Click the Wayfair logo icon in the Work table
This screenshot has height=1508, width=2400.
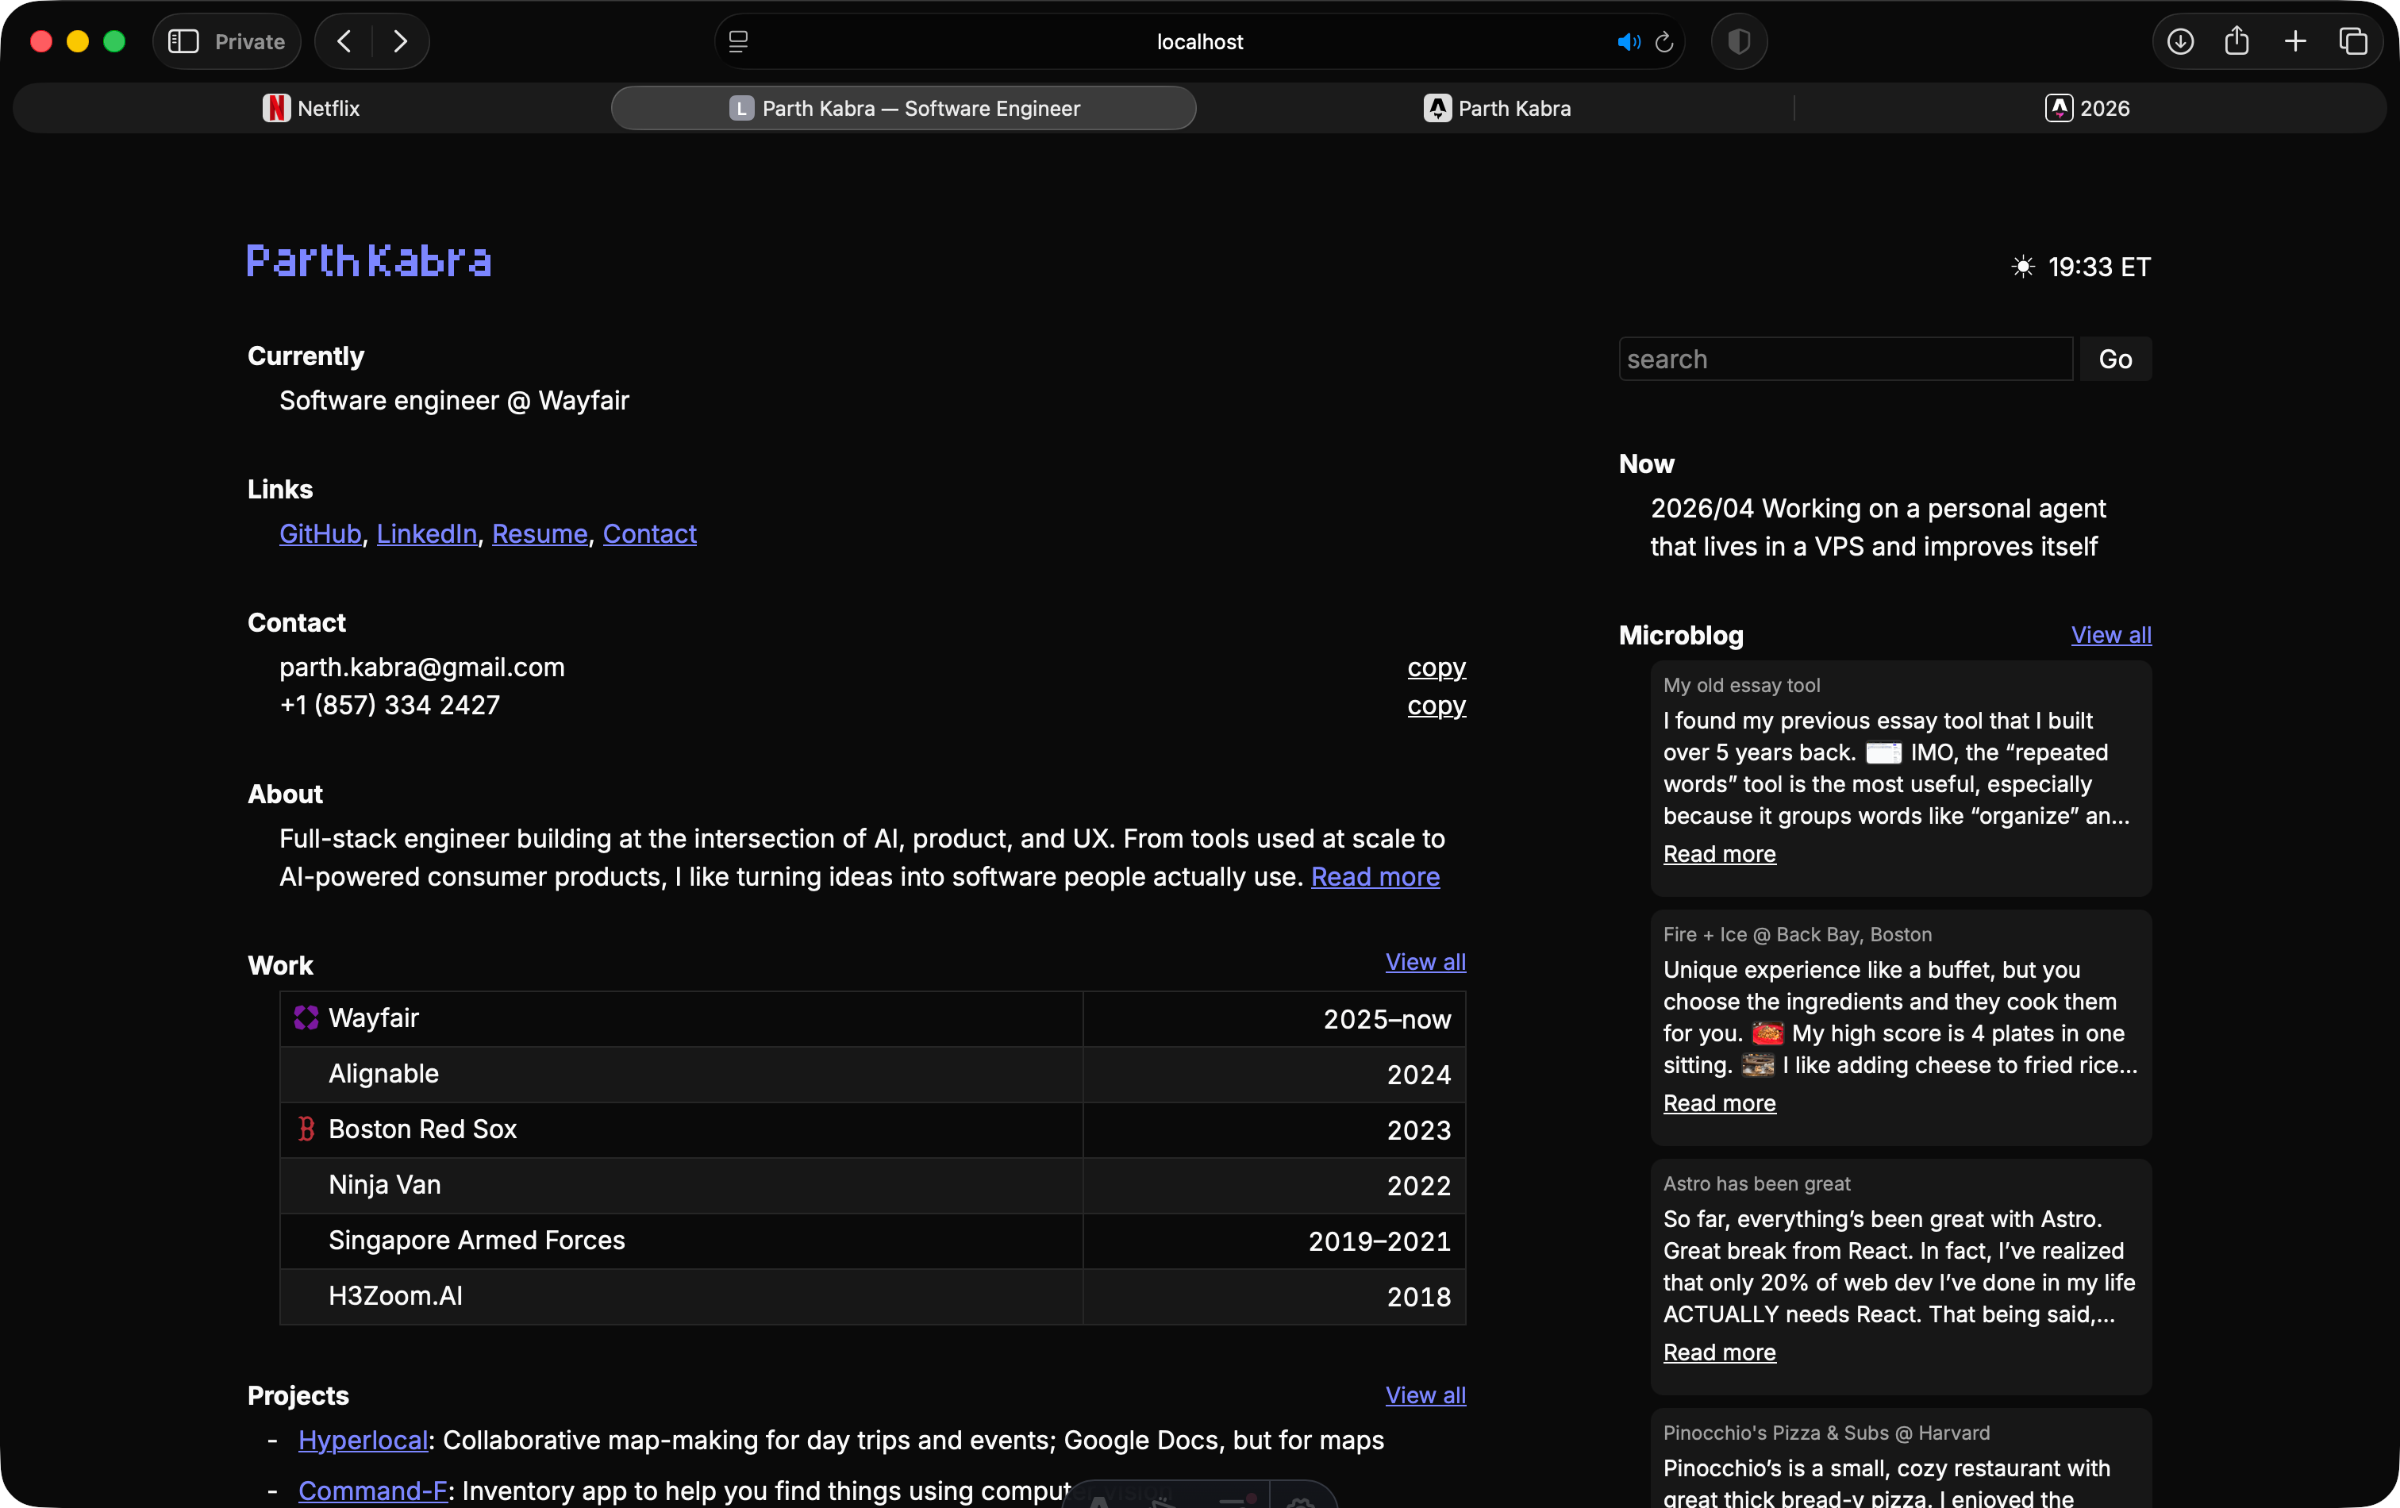pos(306,1017)
